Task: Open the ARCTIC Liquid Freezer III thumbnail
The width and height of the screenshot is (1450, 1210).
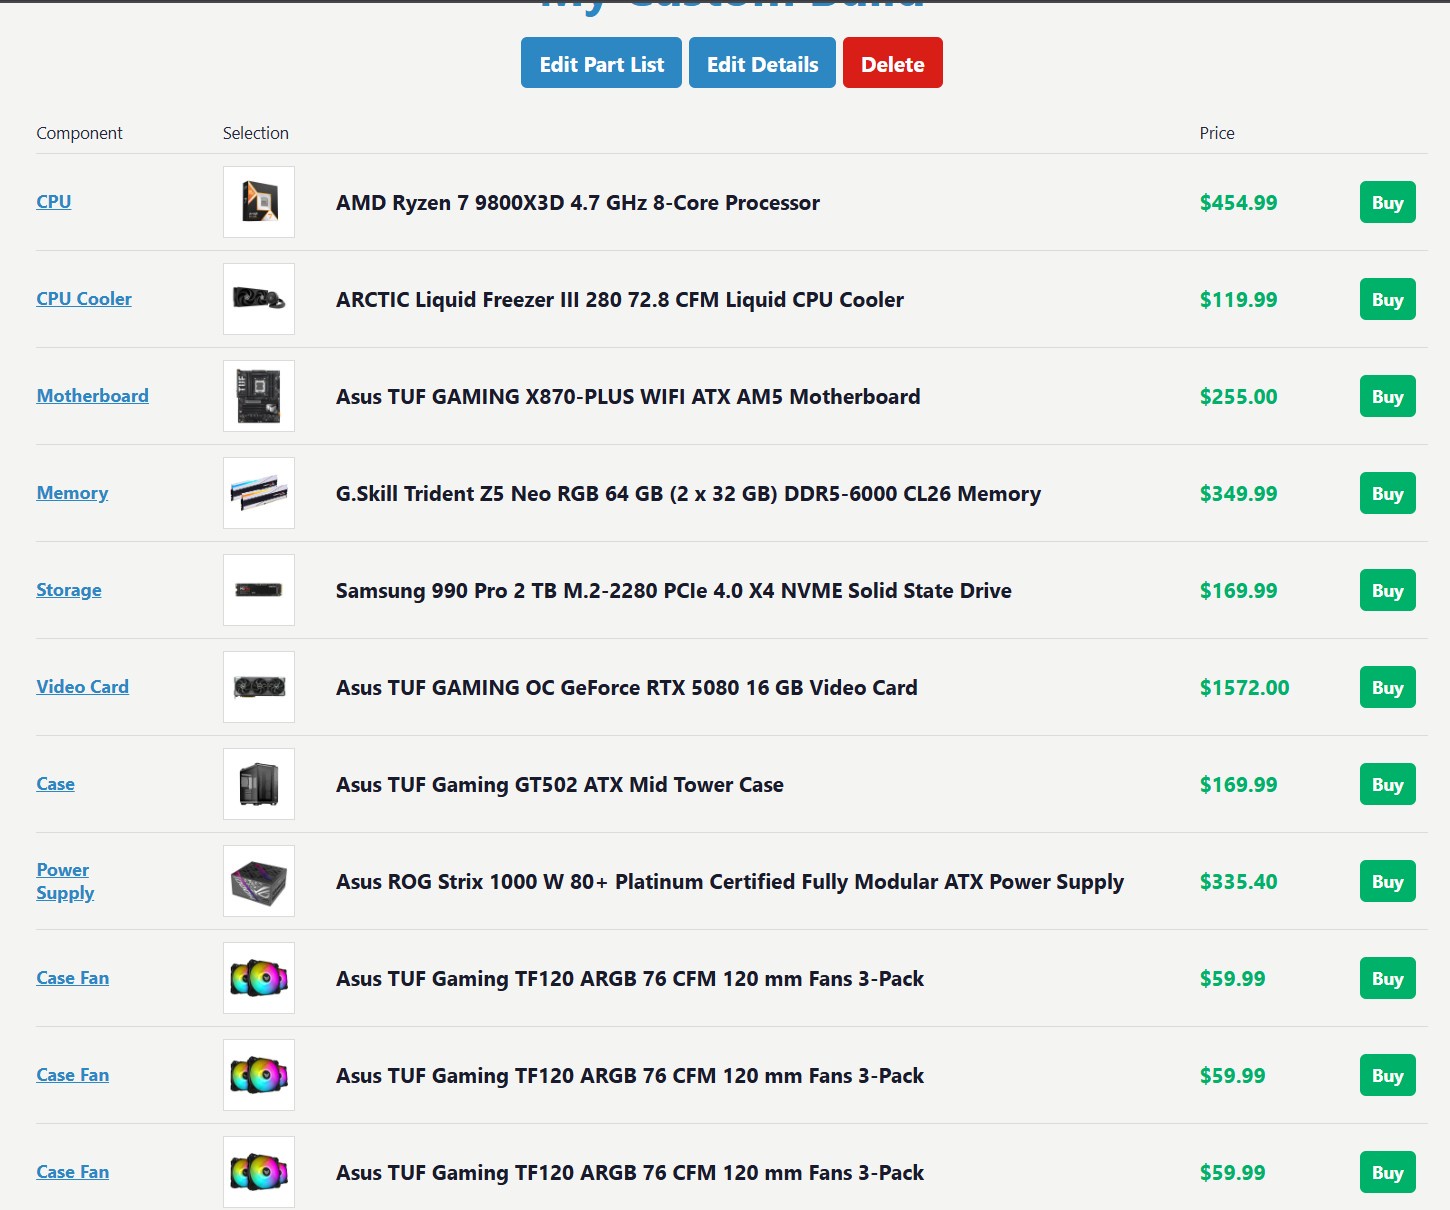Action: [x=259, y=299]
